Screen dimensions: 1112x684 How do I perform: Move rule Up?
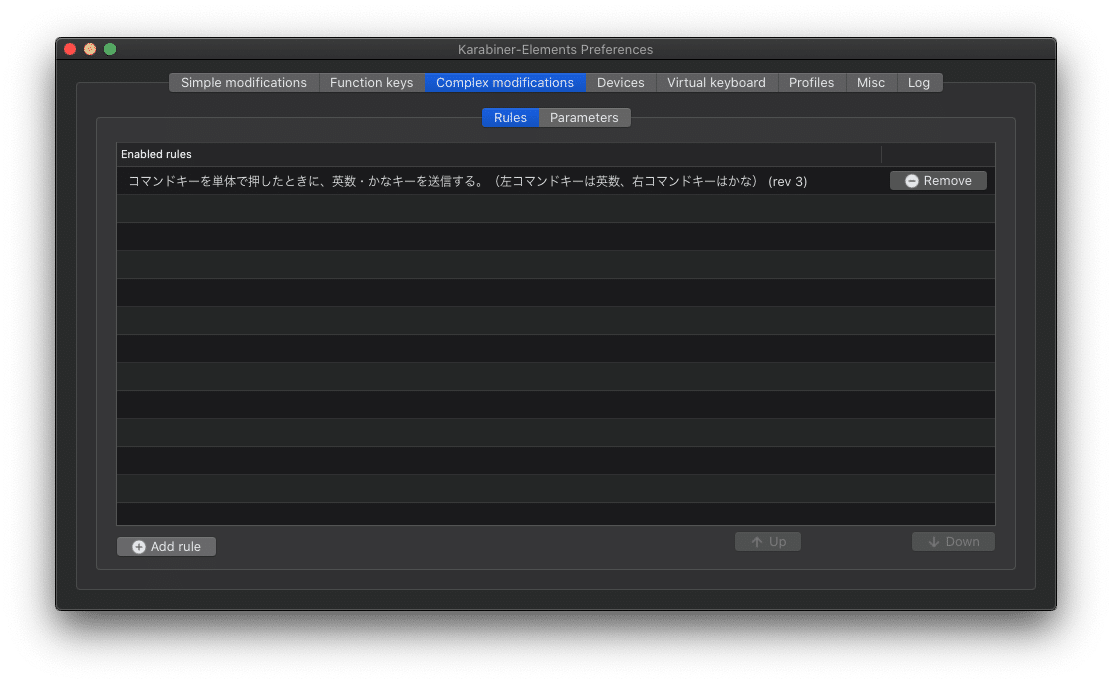(767, 541)
